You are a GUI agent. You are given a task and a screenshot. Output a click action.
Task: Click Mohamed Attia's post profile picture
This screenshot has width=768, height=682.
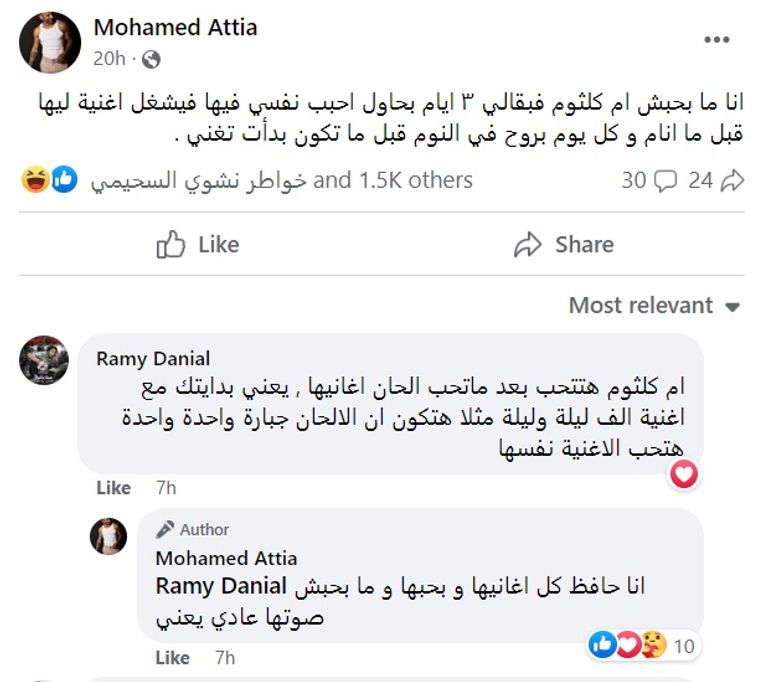(50, 42)
